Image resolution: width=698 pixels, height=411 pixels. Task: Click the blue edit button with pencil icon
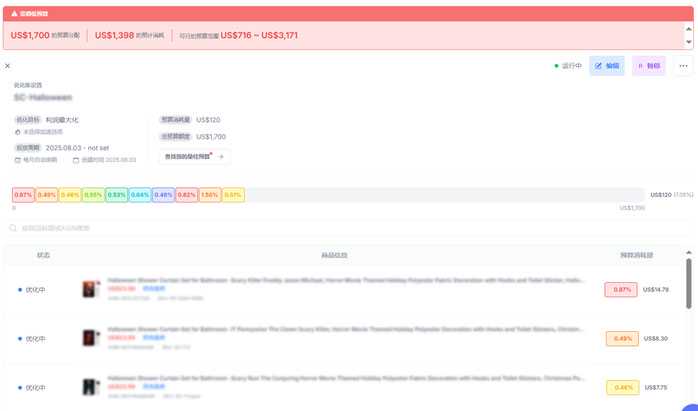click(x=607, y=66)
